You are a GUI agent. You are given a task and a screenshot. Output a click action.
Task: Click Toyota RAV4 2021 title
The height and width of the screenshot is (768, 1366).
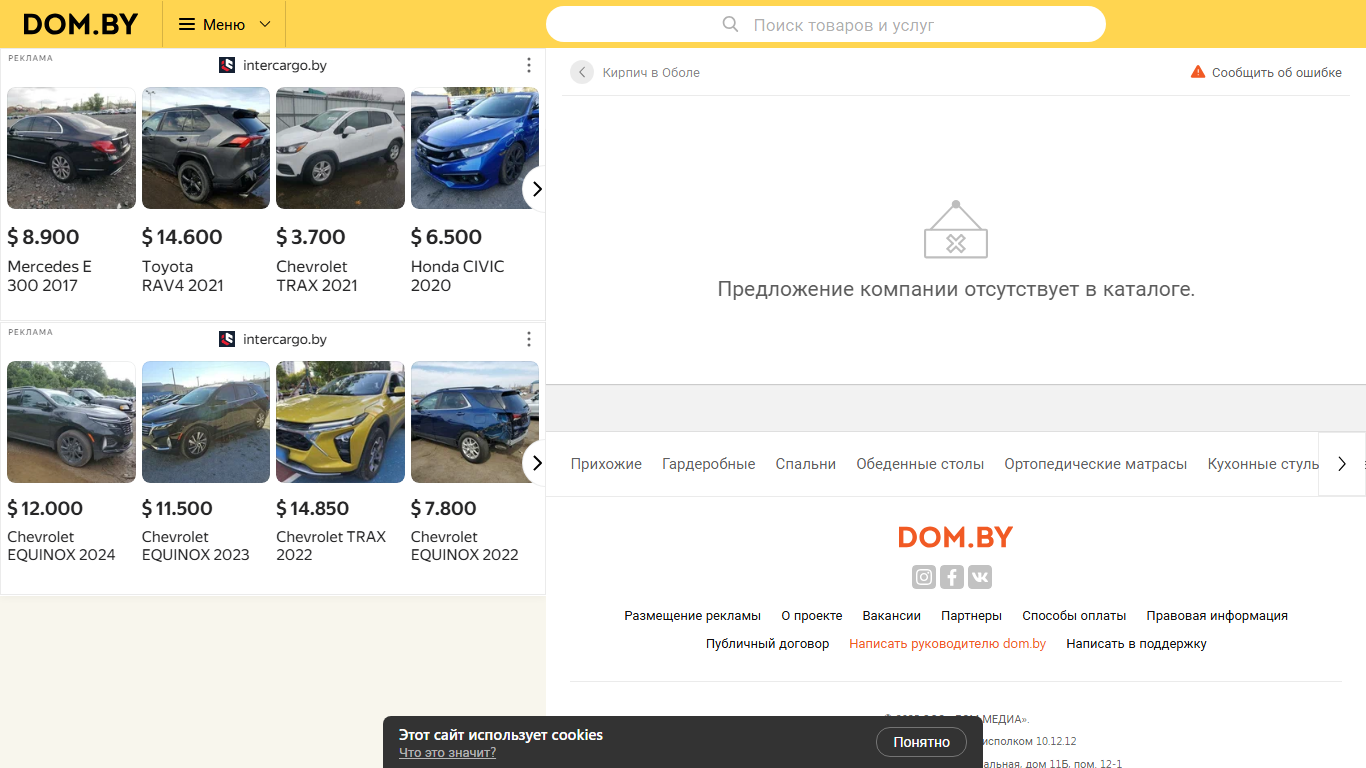183,276
